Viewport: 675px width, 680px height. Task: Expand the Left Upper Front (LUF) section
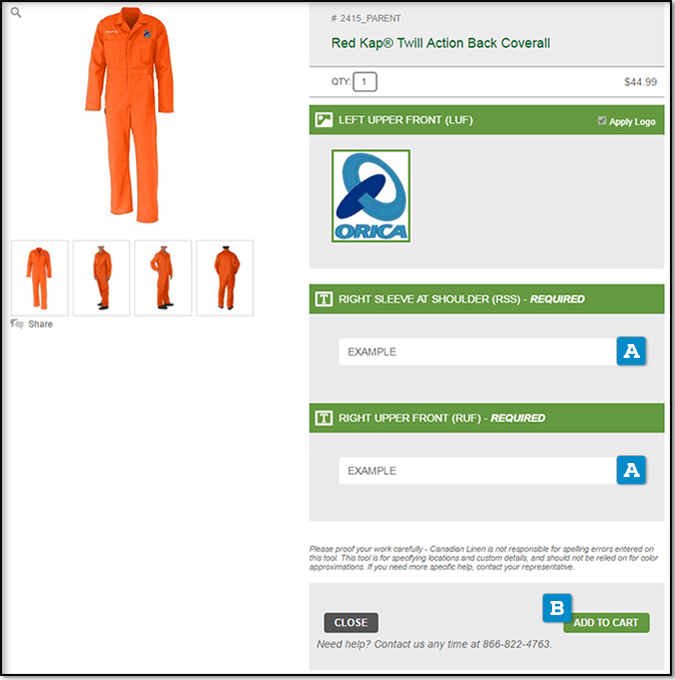487,120
